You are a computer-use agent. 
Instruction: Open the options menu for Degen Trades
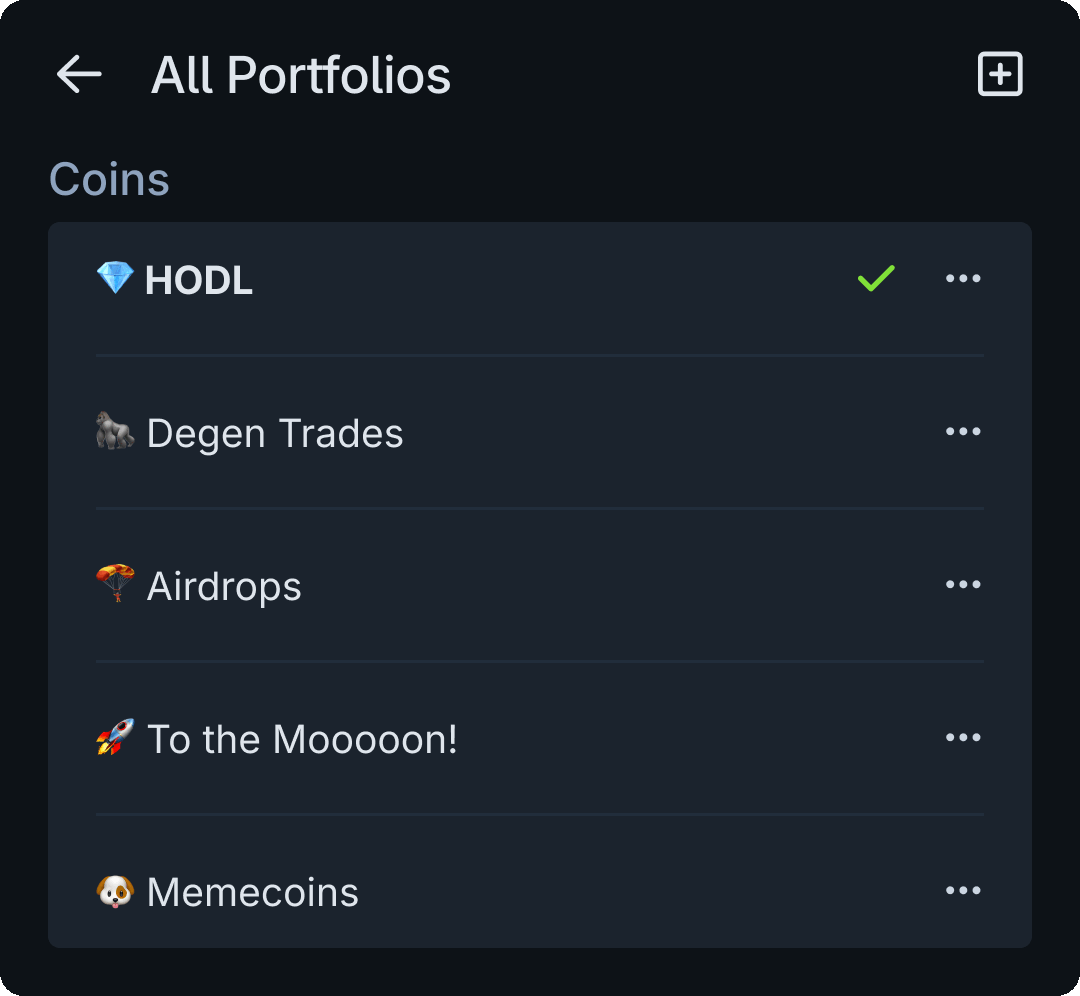tap(963, 431)
